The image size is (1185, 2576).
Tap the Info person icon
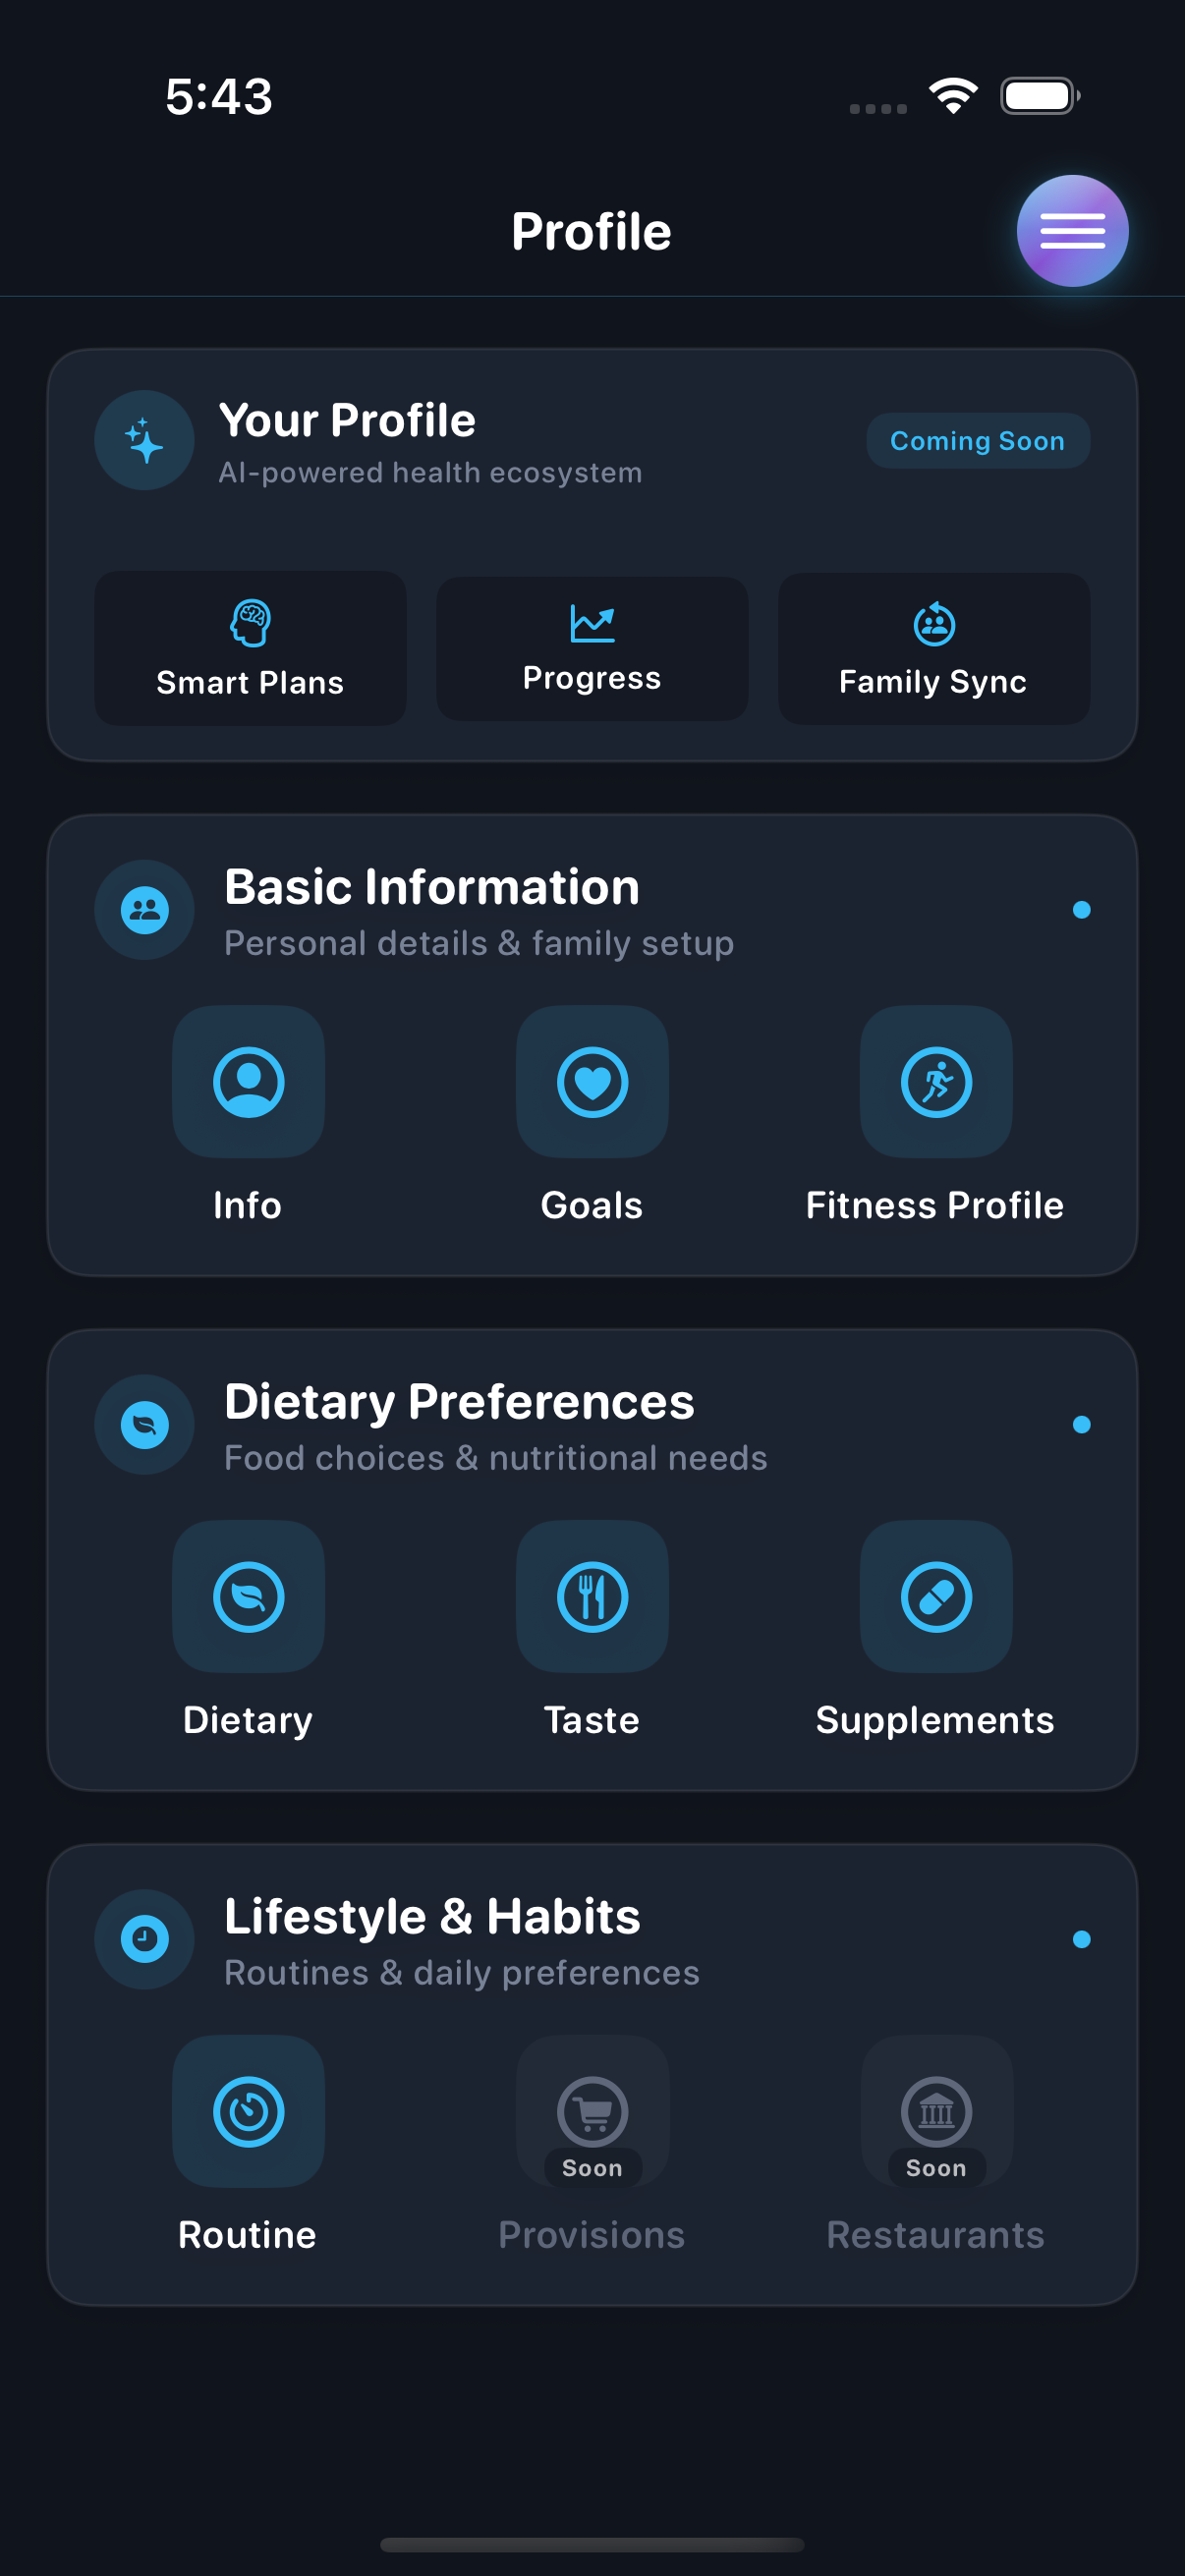[248, 1082]
